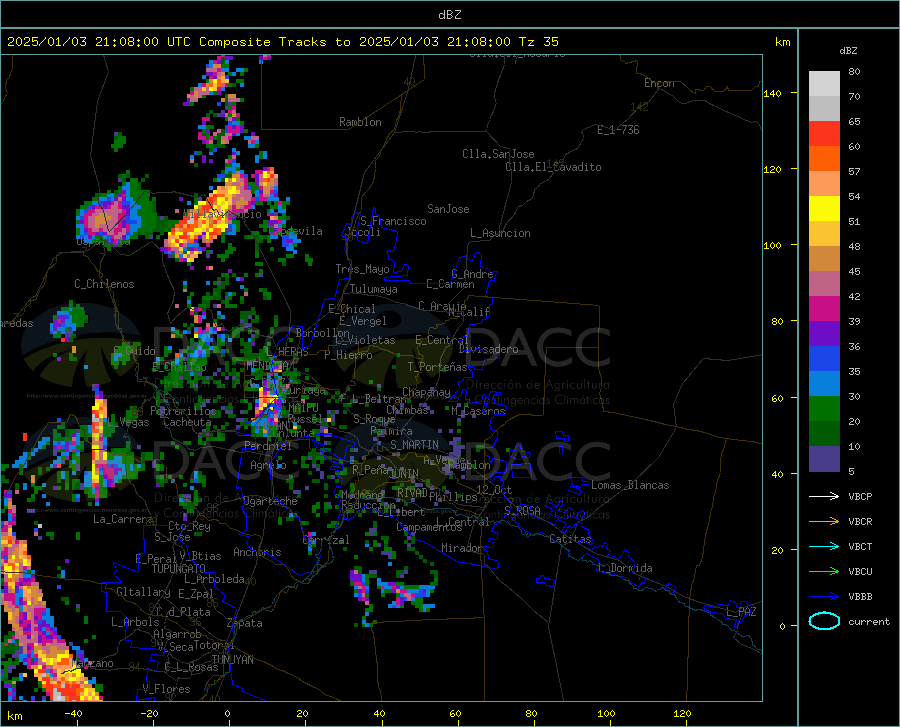Click the cyan 'current' ellipse legend symbol
900x727 pixels.
click(x=824, y=621)
